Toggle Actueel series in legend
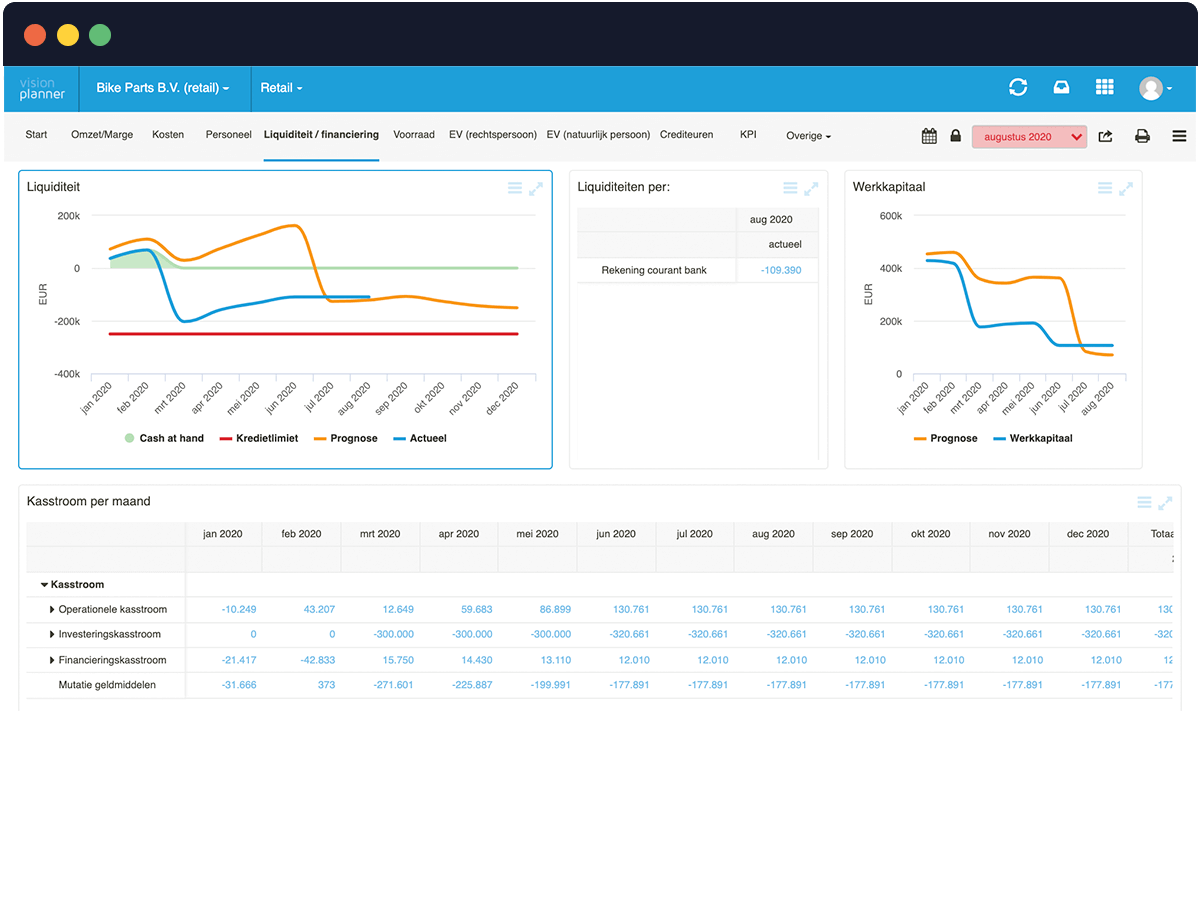The height and width of the screenshot is (900, 1200). point(420,438)
